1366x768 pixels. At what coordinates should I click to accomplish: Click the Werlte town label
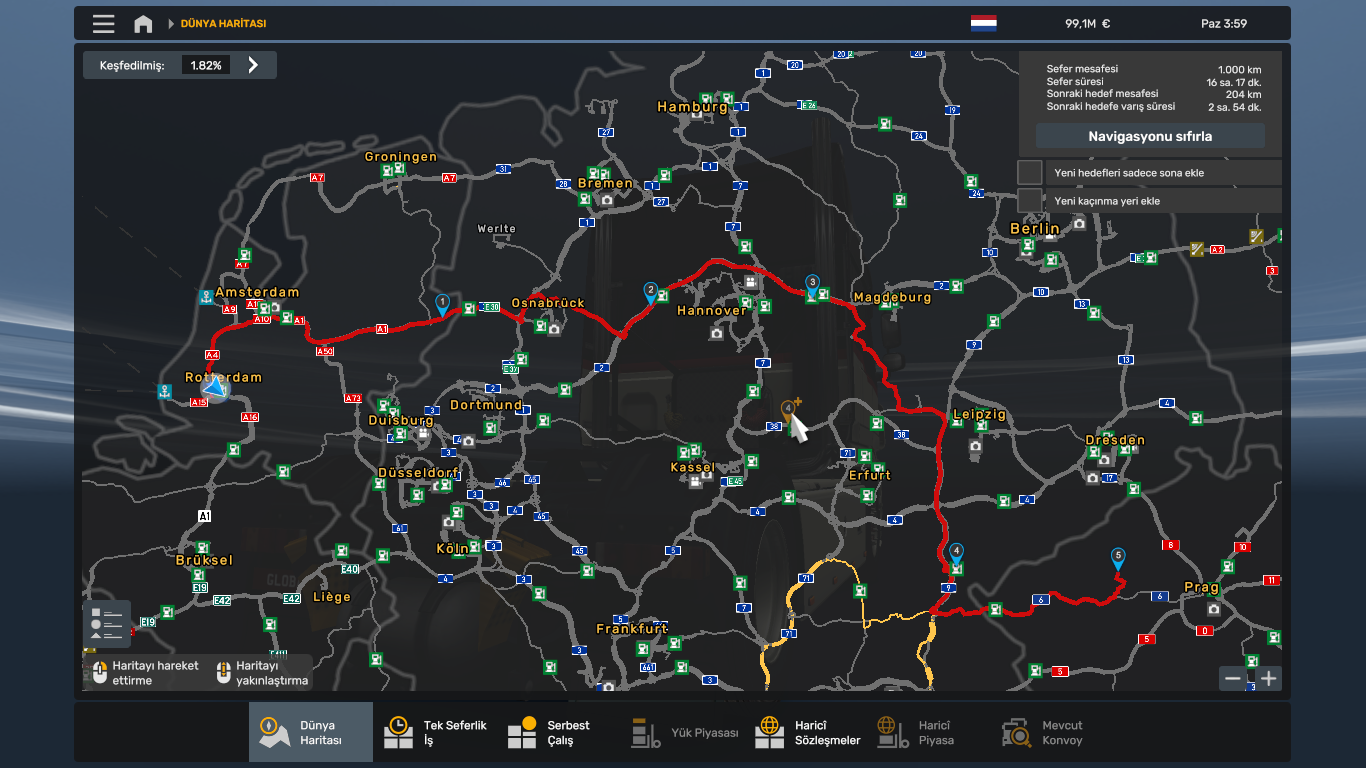click(497, 229)
